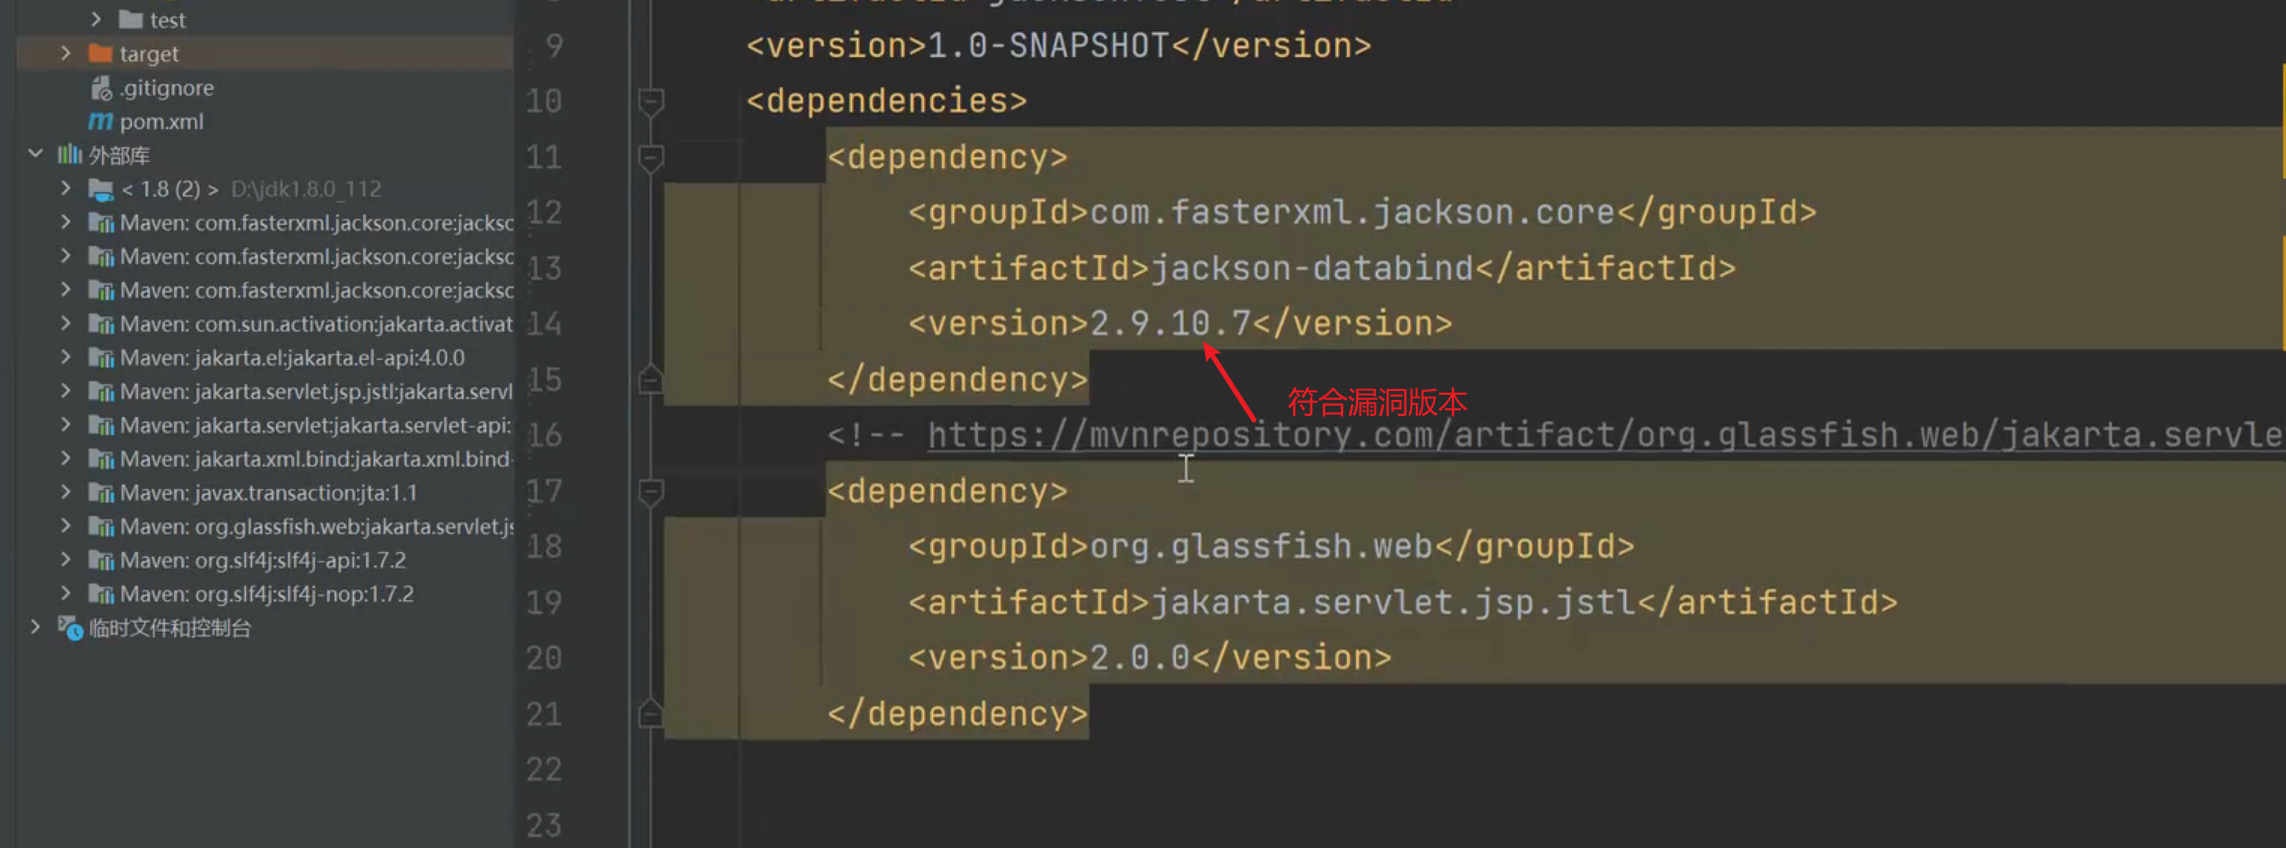This screenshot has height=848, width=2286.
Task: Collapse the dependencies block fold marker on line 10
Action: point(651,101)
